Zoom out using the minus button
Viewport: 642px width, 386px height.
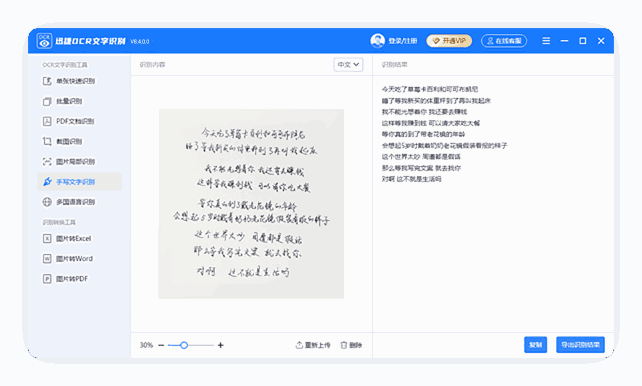161,345
